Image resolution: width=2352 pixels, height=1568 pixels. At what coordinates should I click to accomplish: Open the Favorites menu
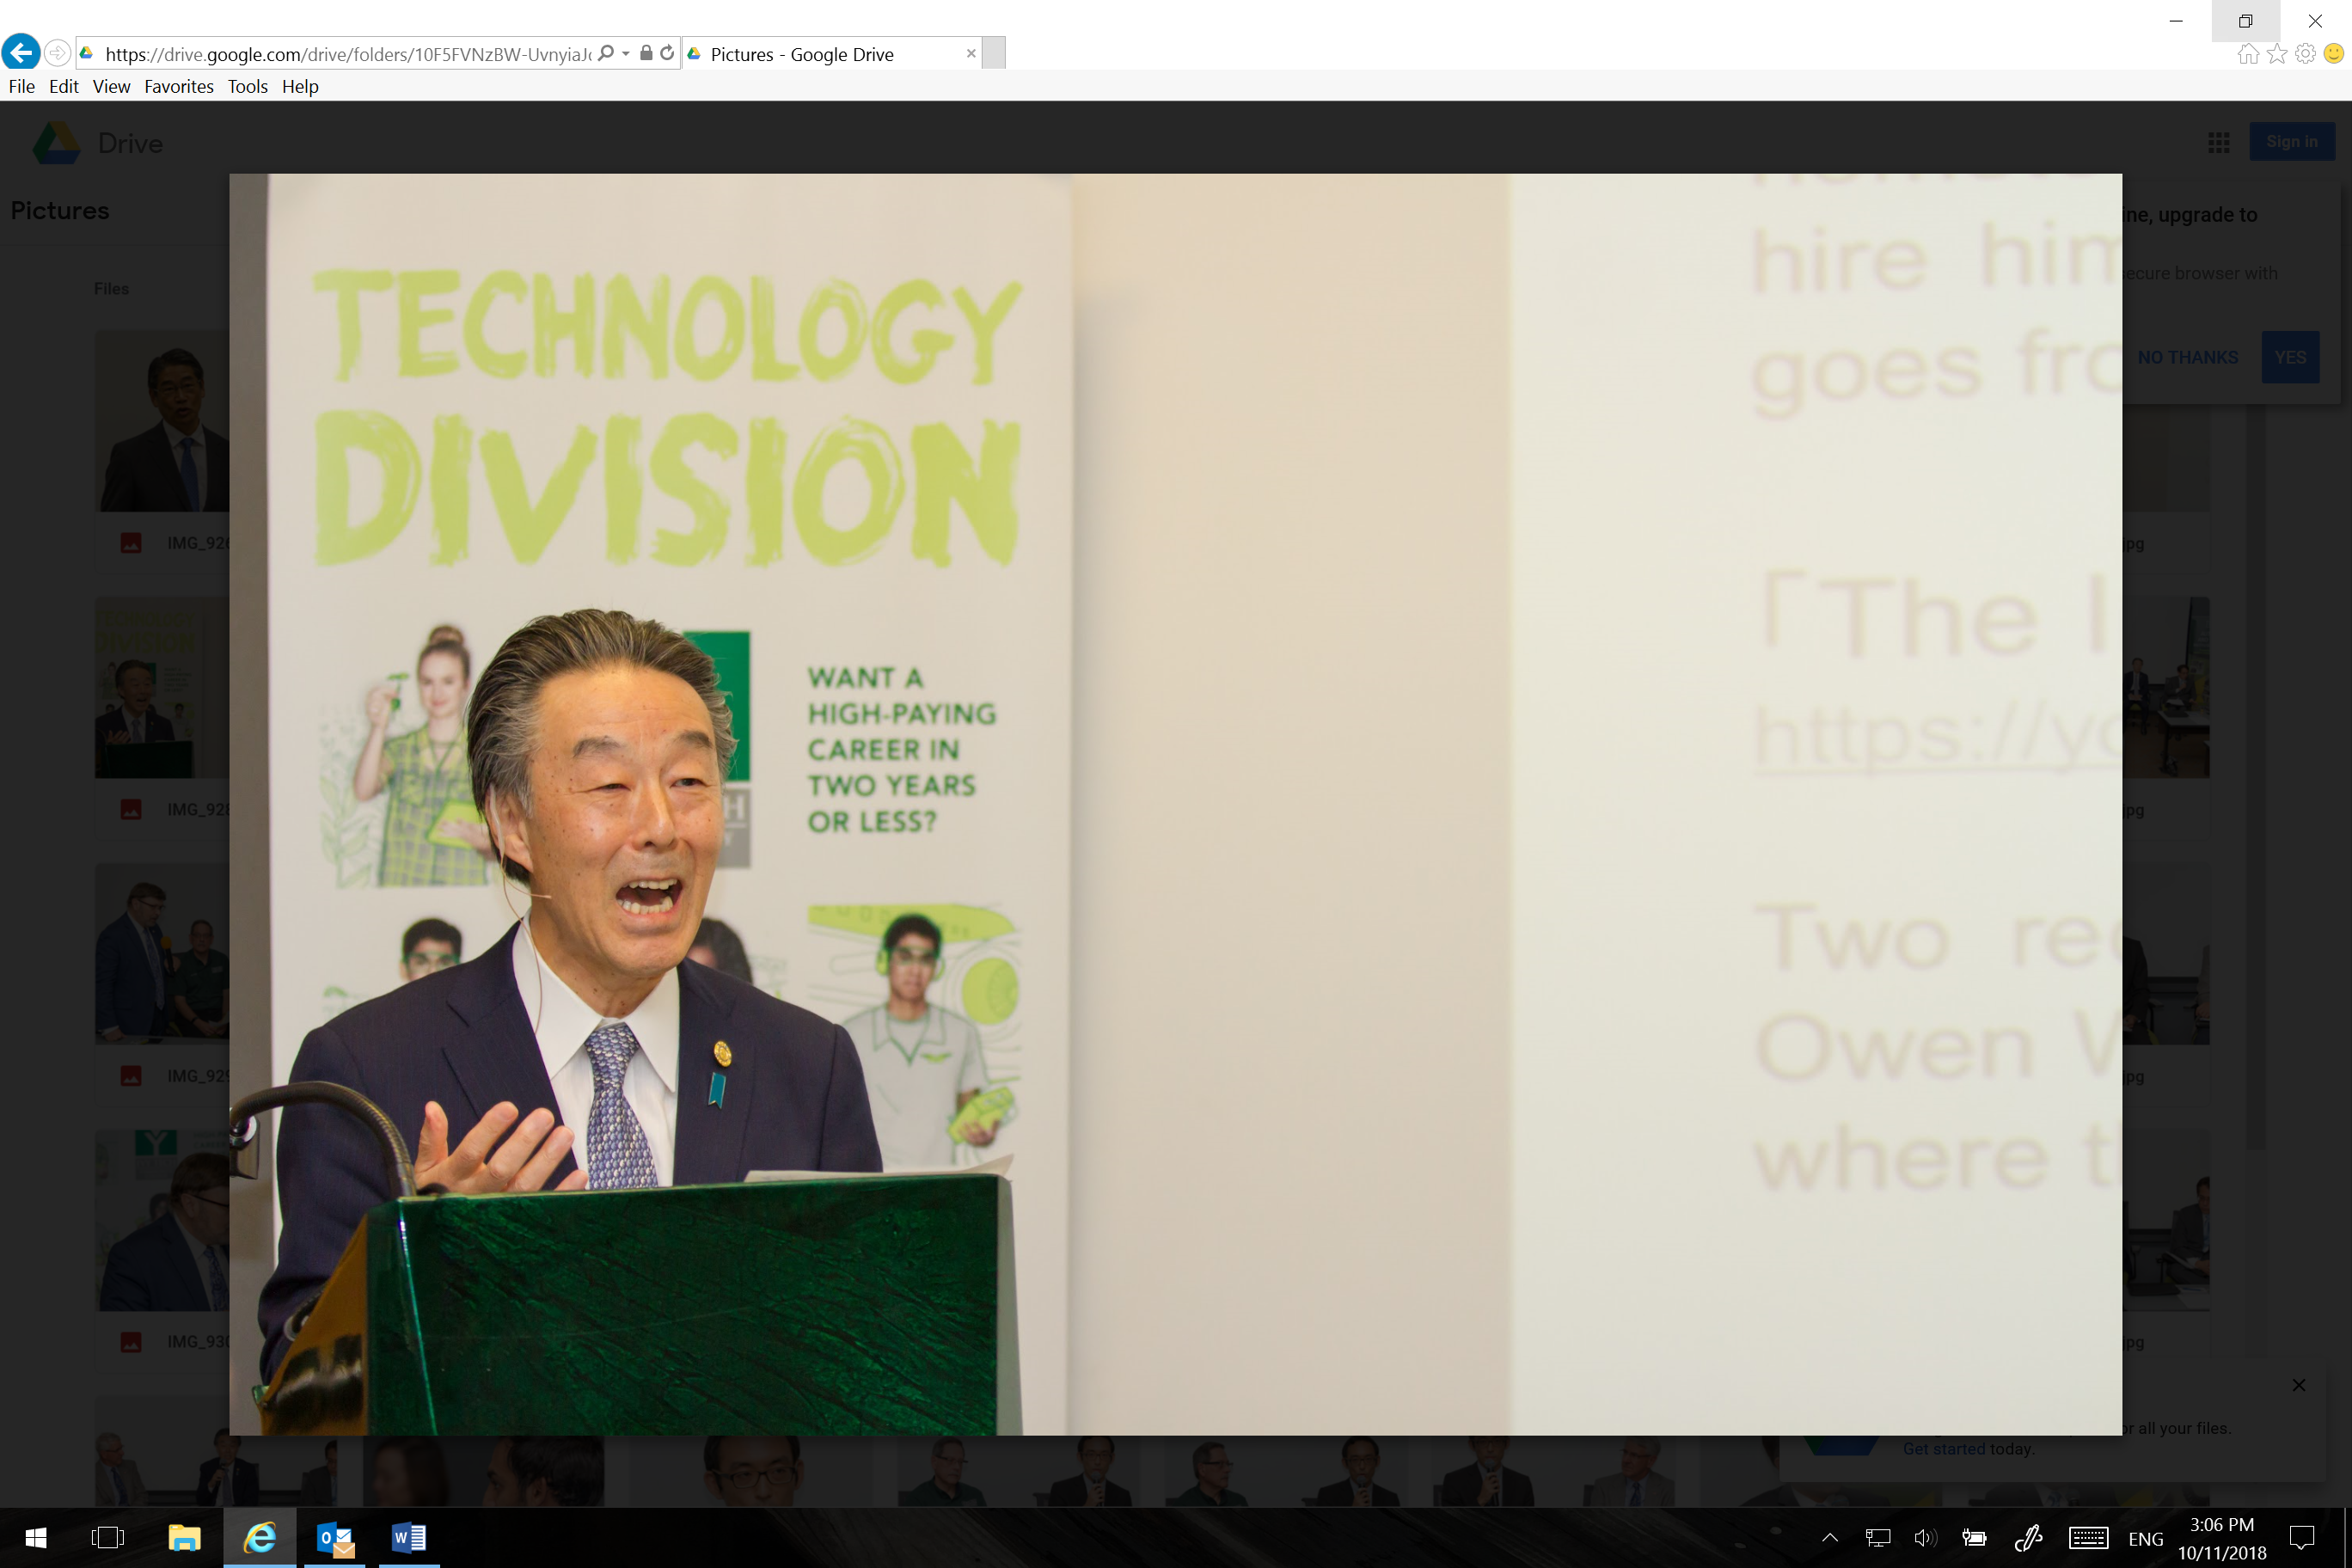point(179,86)
